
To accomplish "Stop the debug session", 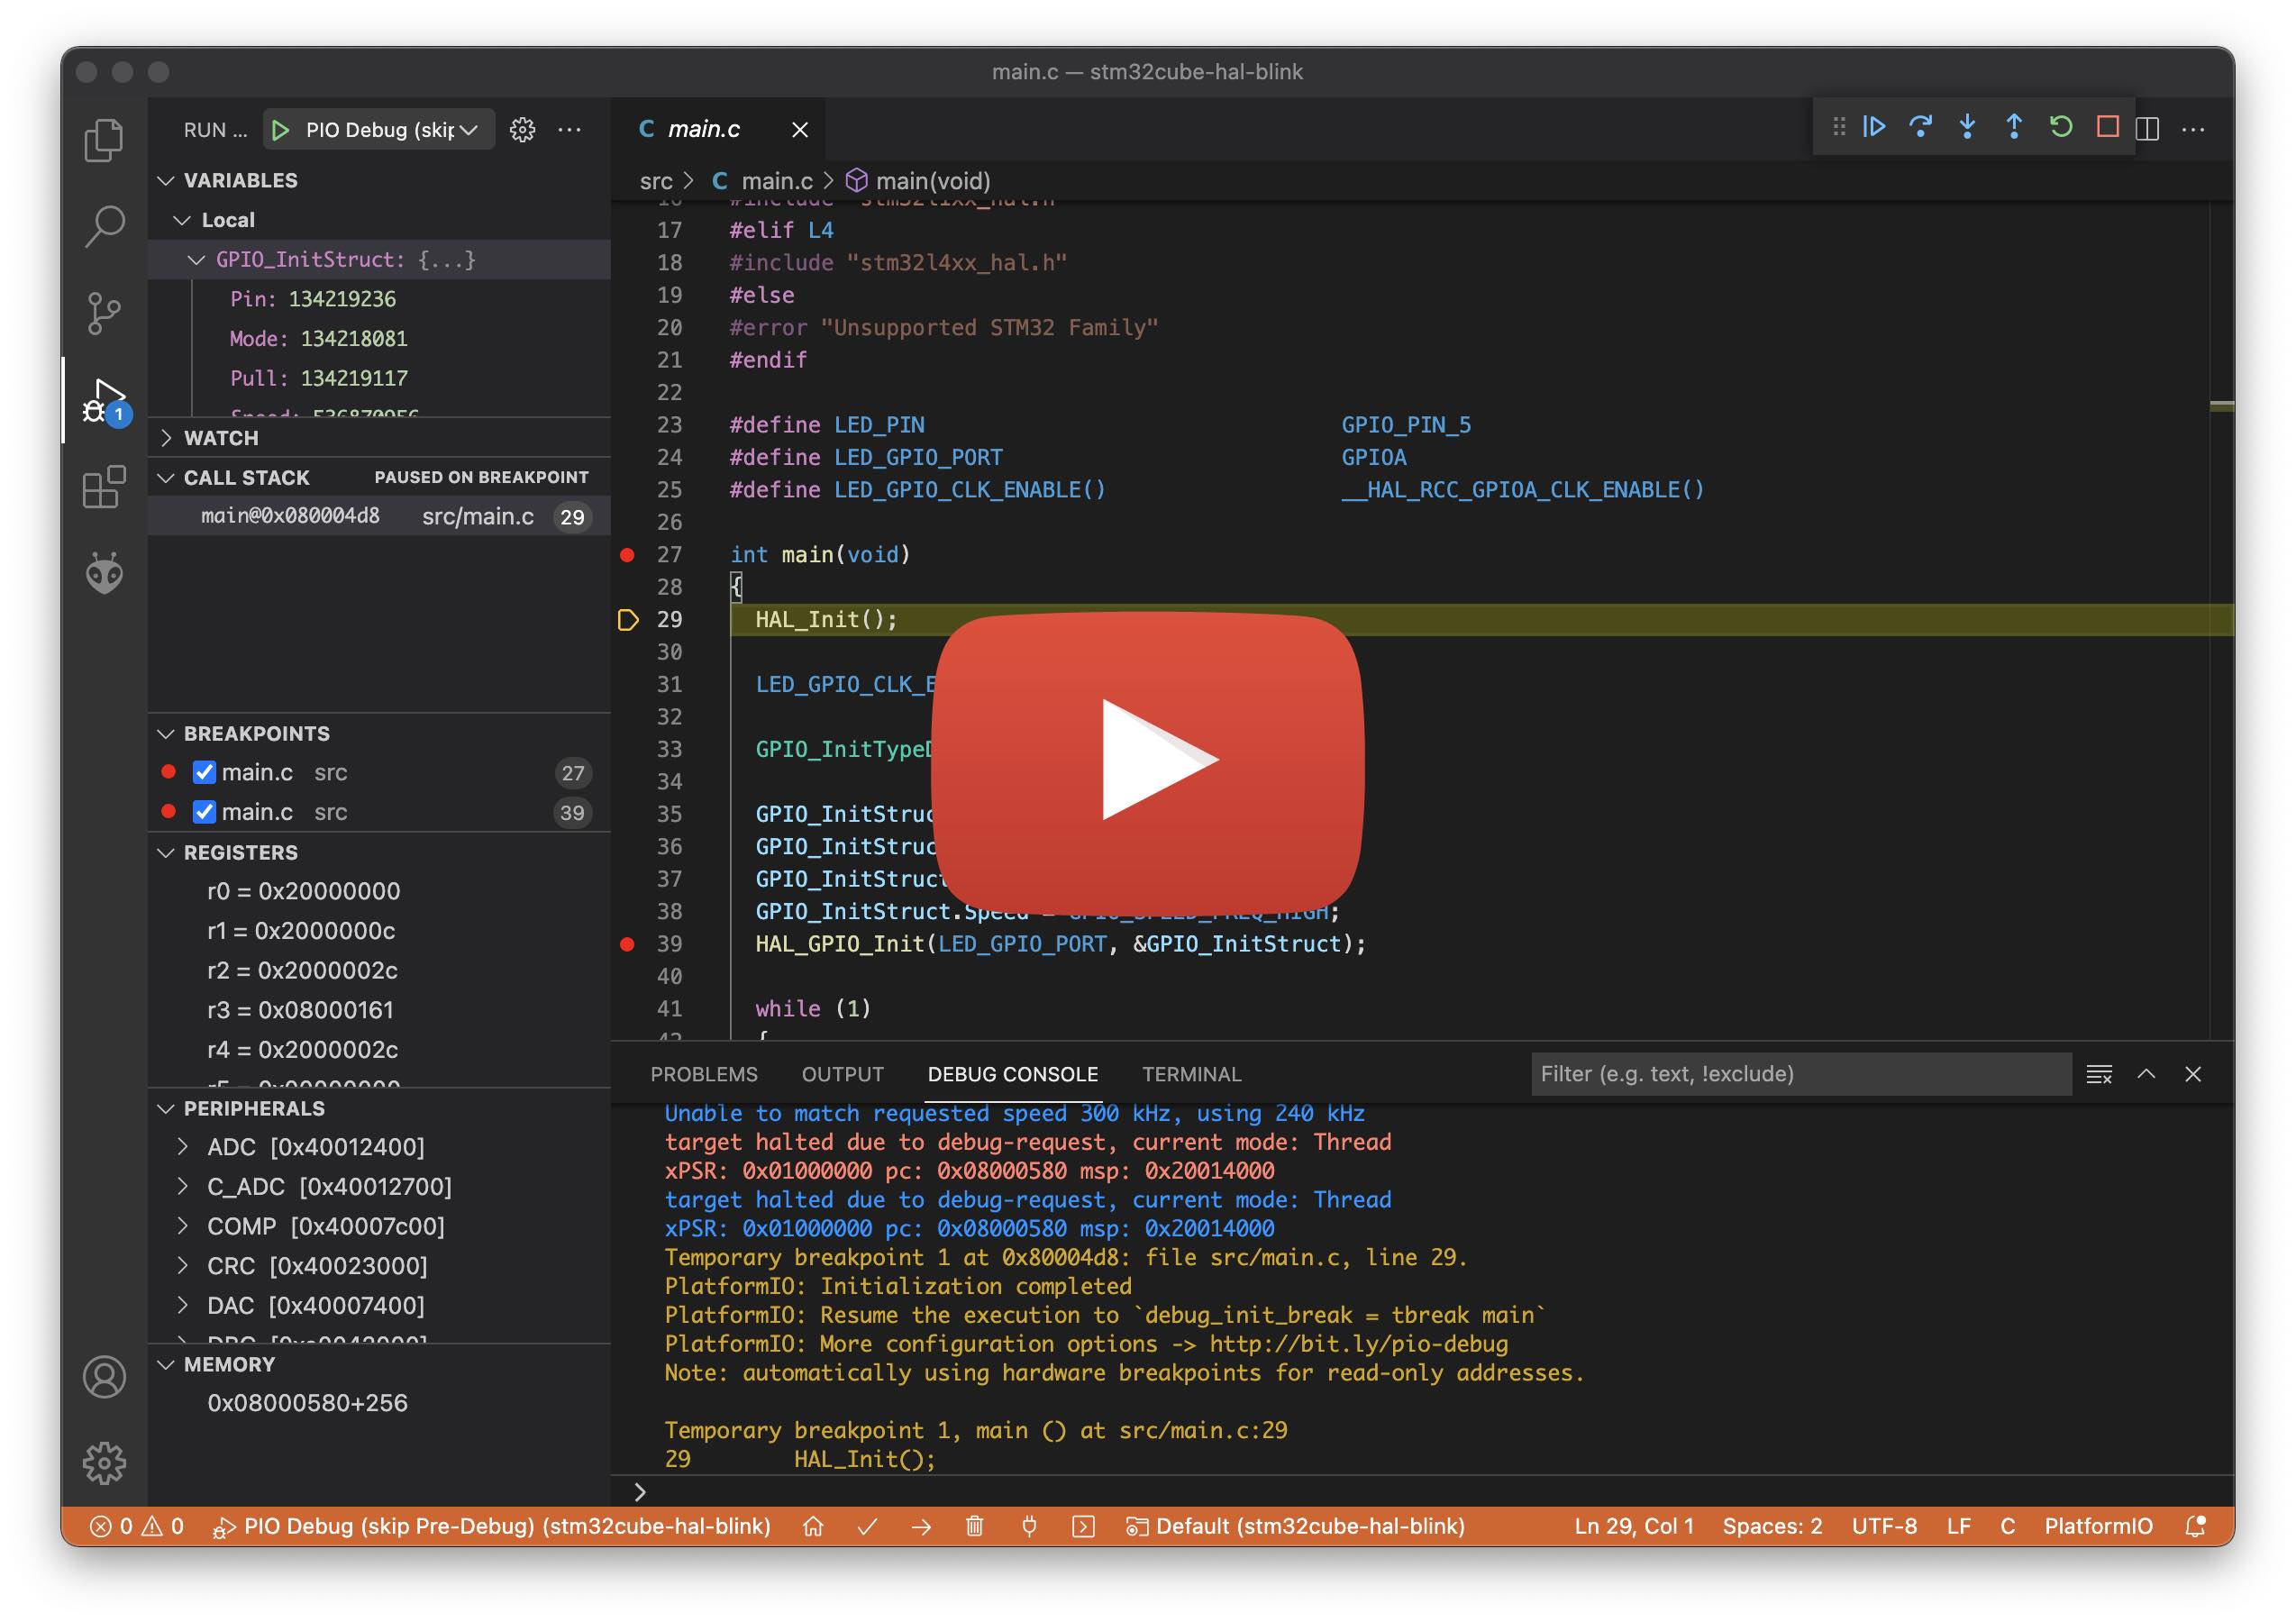I will [x=2108, y=127].
